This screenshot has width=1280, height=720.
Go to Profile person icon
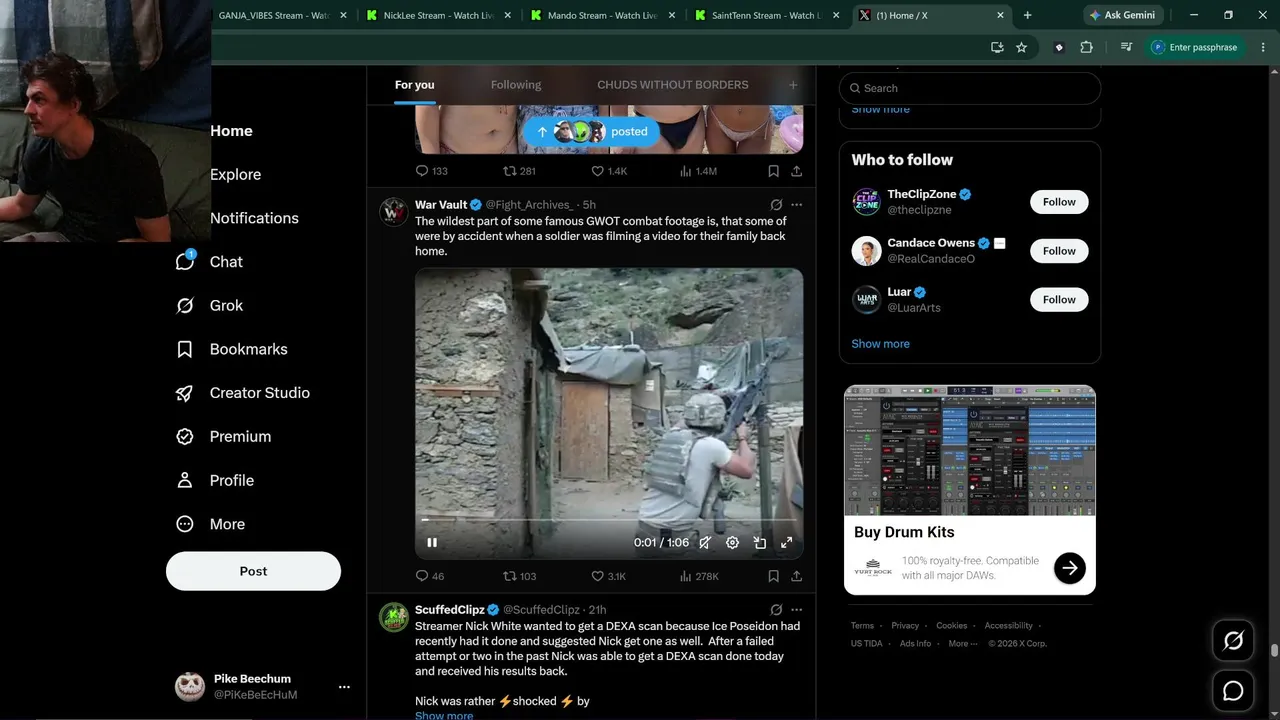(184, 481)
